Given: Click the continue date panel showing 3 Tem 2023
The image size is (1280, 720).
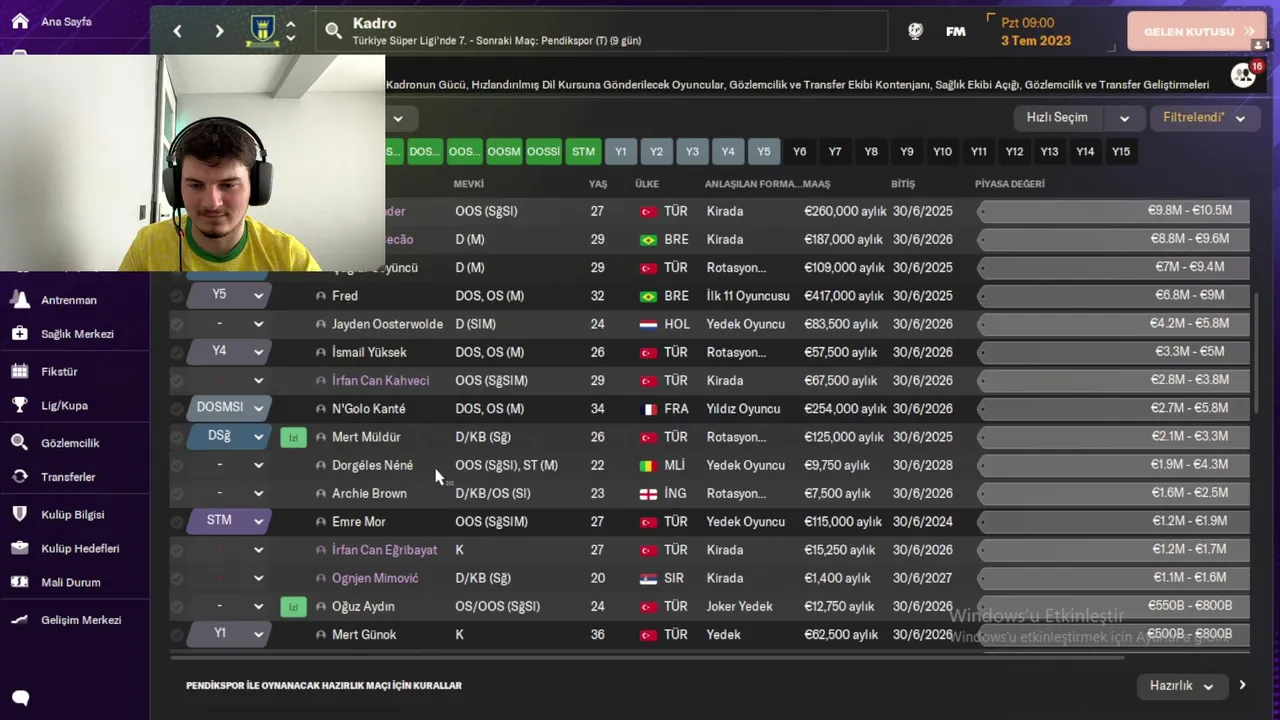Looking at the screenshot, I should coord(1050,32).
